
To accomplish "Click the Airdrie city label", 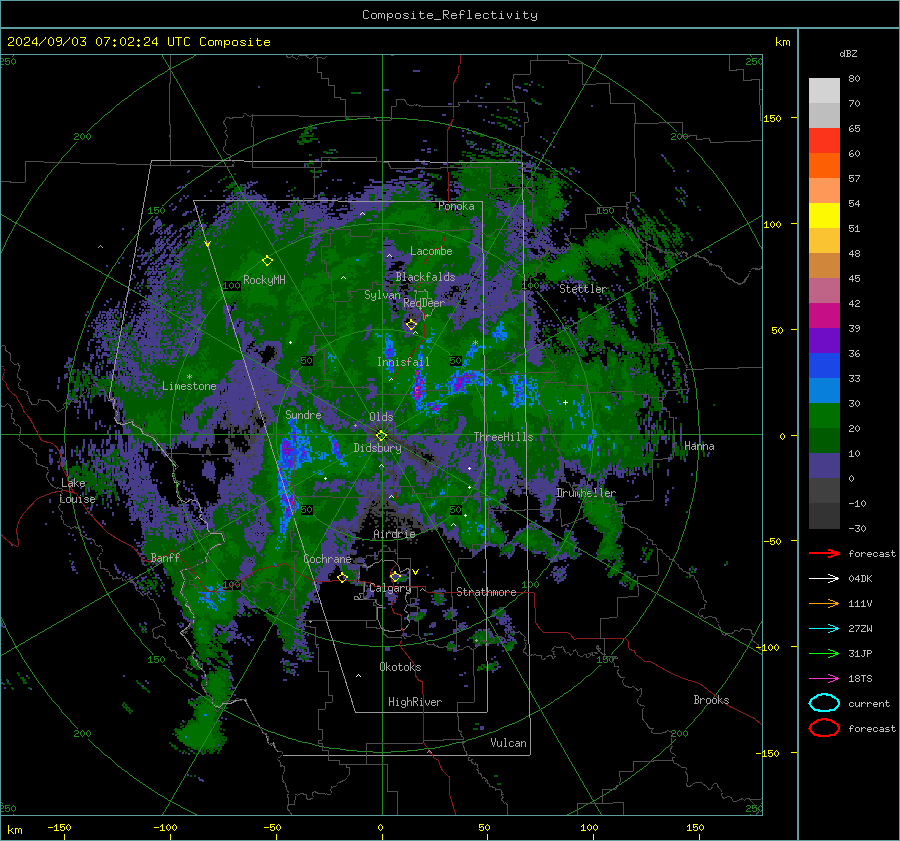I will pyautogui.click(x=394, y=534).
